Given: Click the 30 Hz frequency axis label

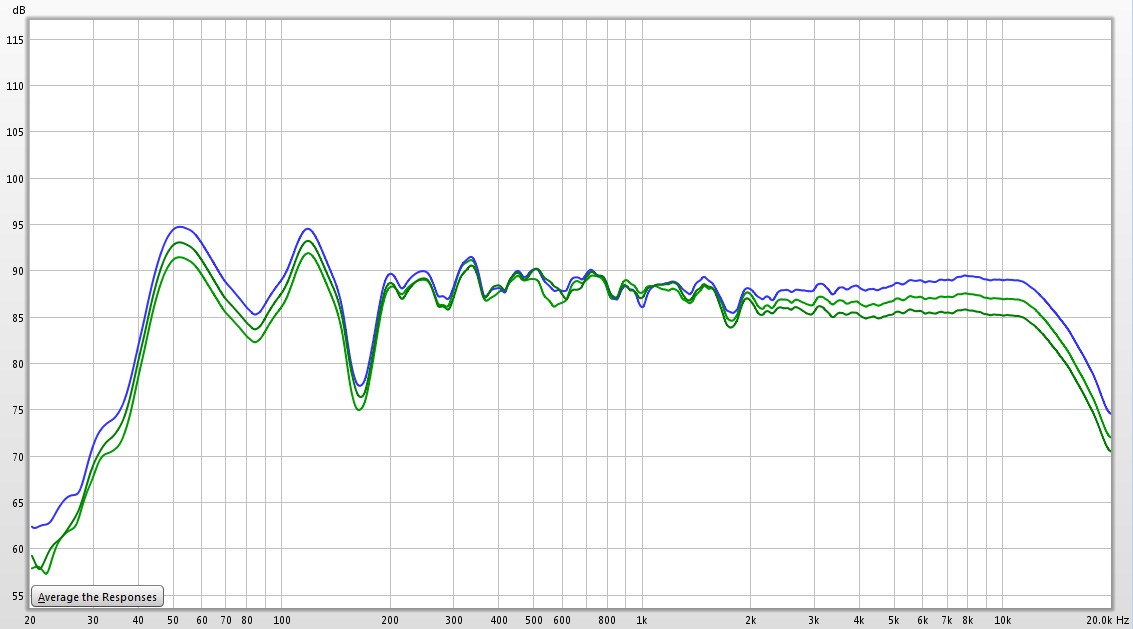Looking at the screenshot, I should 93,620.
